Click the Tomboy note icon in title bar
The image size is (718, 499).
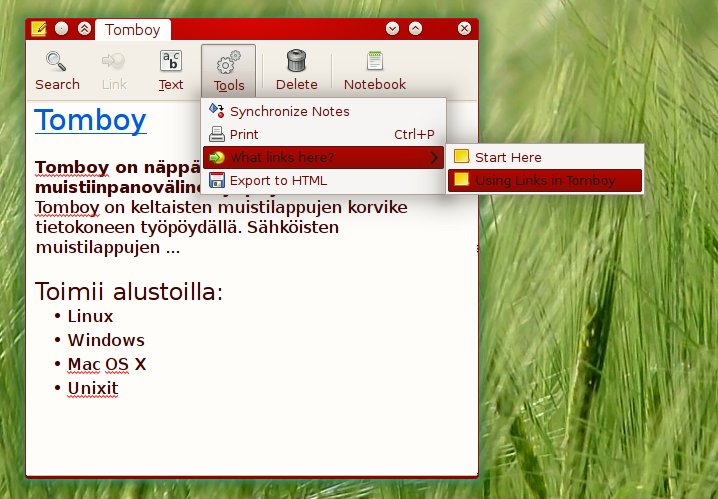(38, 29)
